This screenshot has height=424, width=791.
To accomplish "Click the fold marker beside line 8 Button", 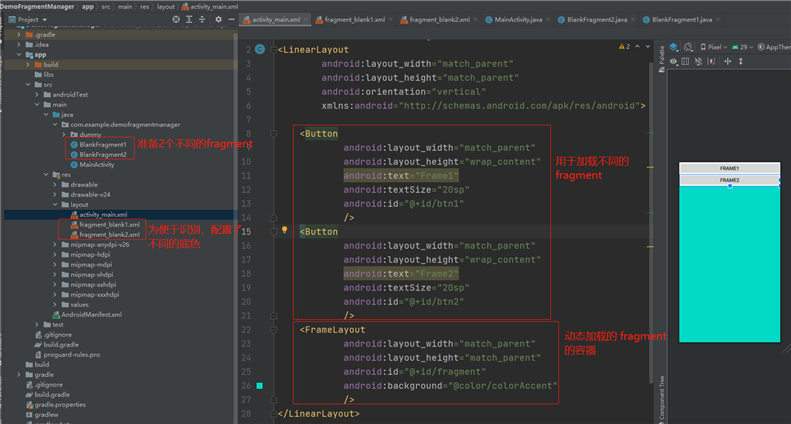I will pyautogui.click(x=273, y=134).
